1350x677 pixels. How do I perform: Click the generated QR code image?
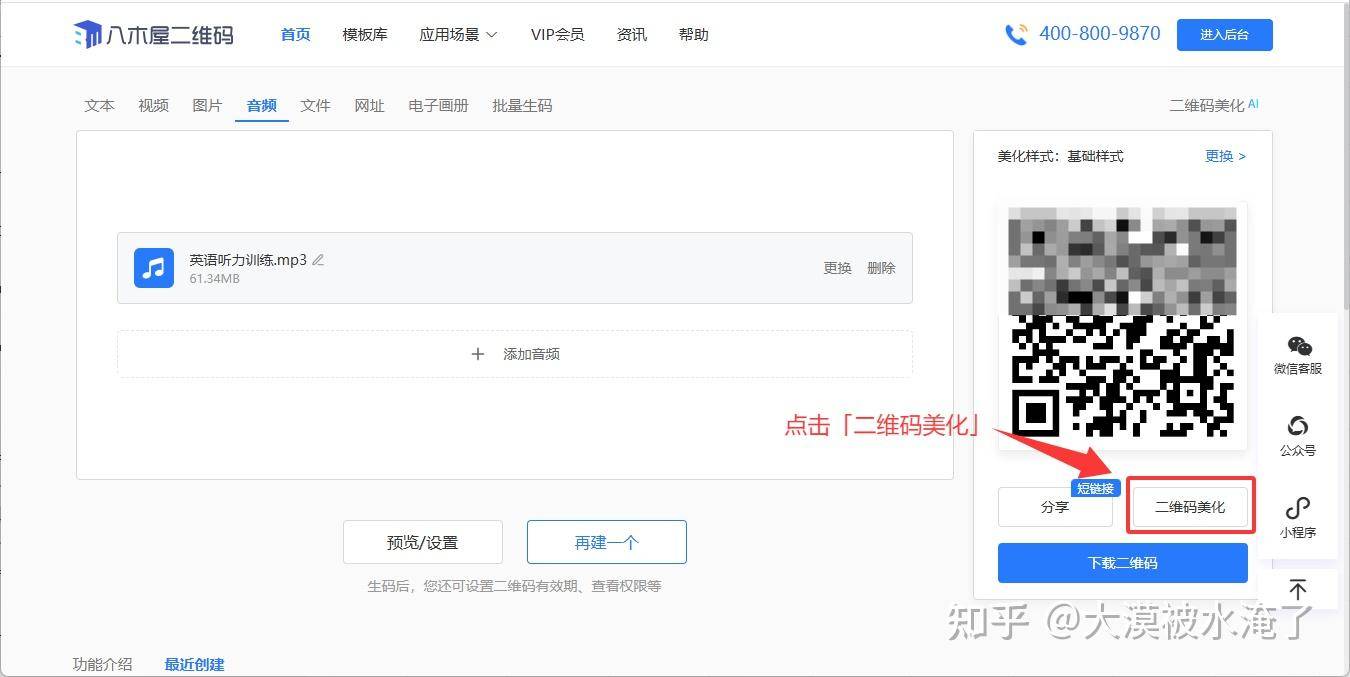coord(1122,326)
